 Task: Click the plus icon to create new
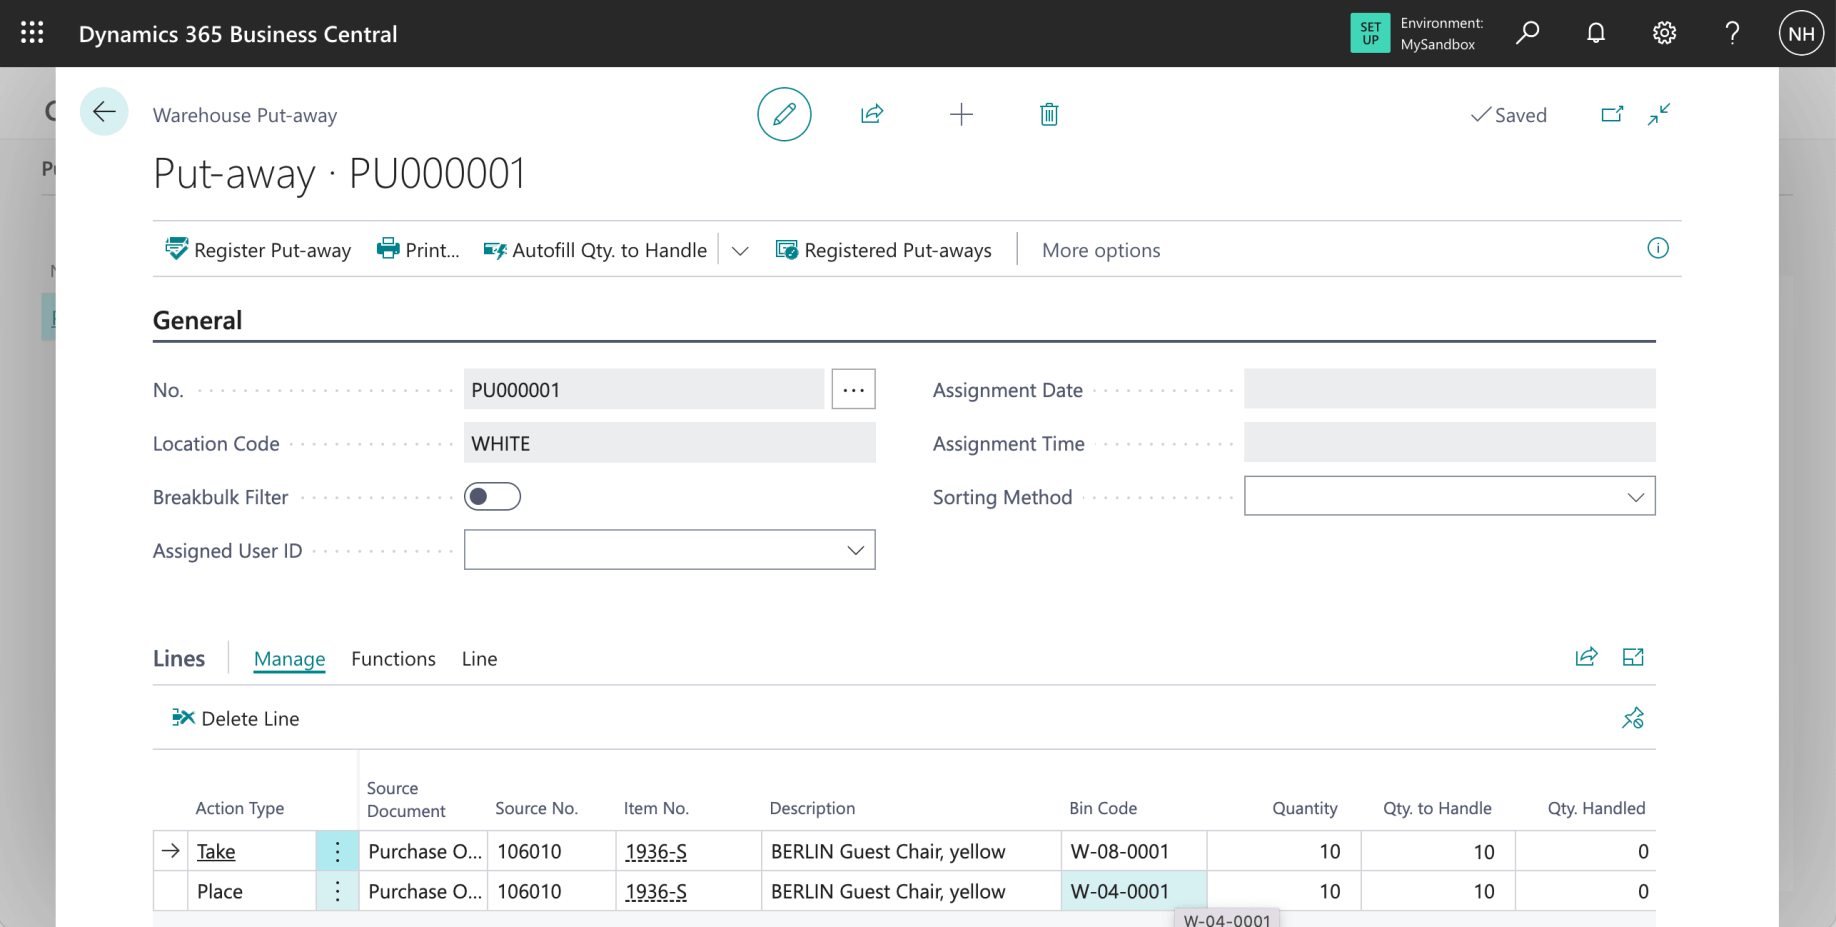tap(960, 114)
